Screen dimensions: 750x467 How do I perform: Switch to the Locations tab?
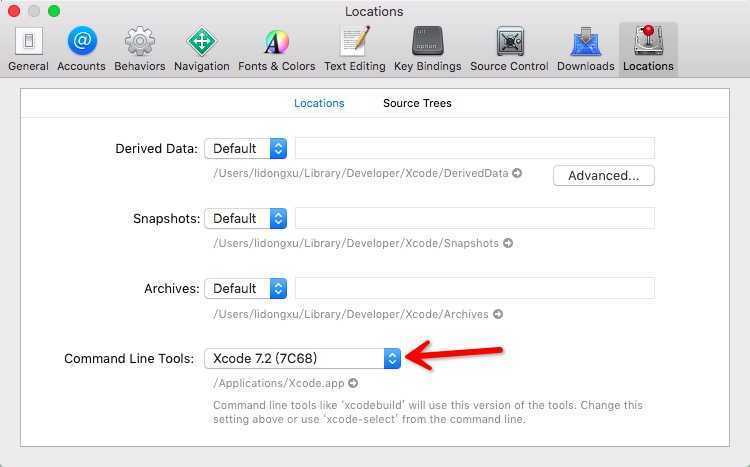click(319, 103)
